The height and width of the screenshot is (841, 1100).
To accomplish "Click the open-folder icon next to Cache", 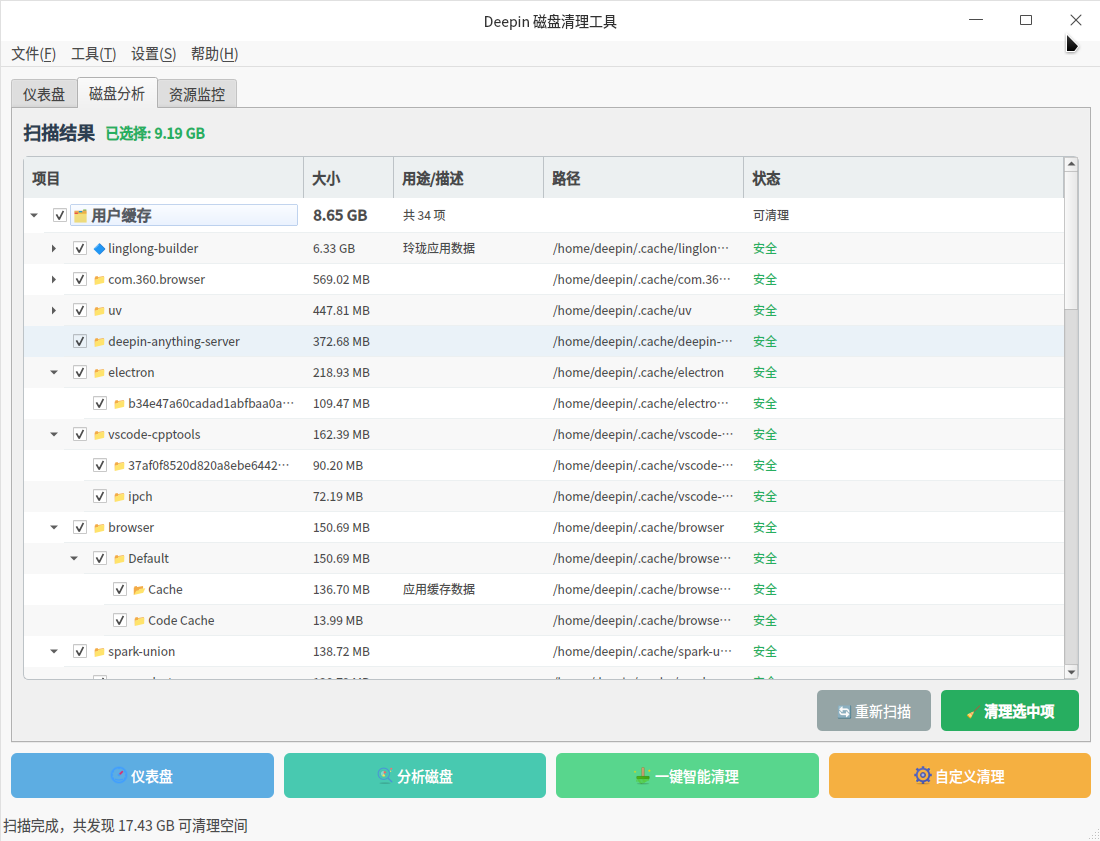I will click(139, 590).
